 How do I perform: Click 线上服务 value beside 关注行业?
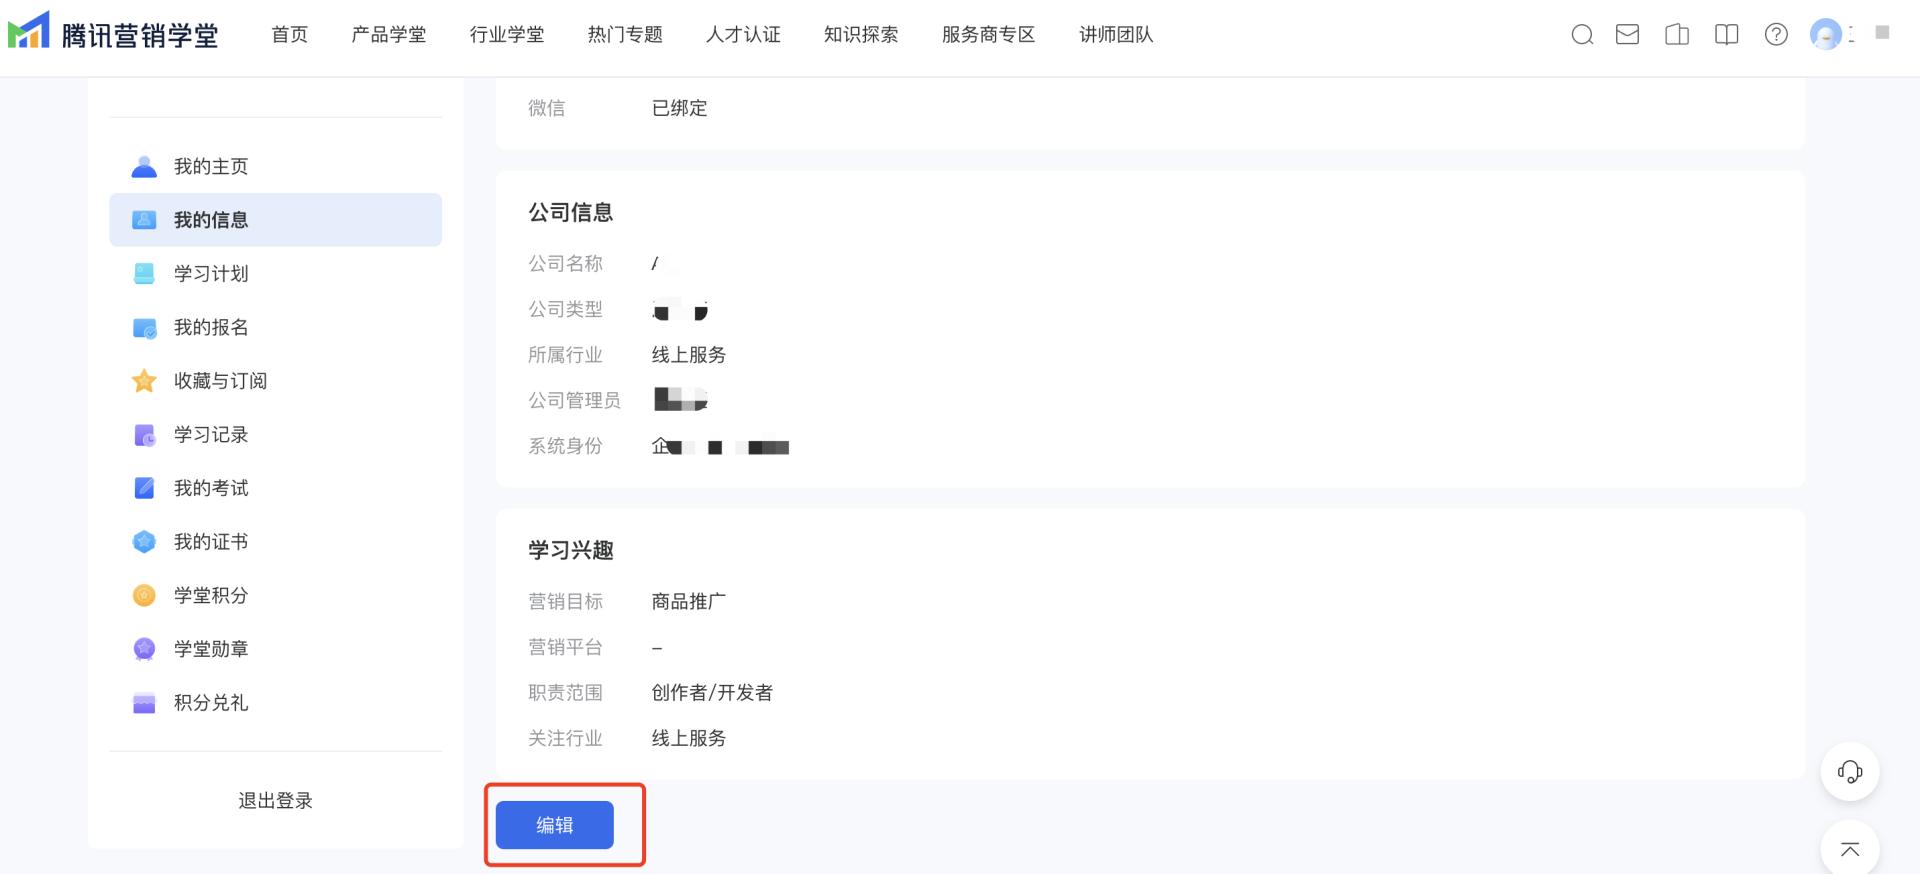tap(689, 739)
